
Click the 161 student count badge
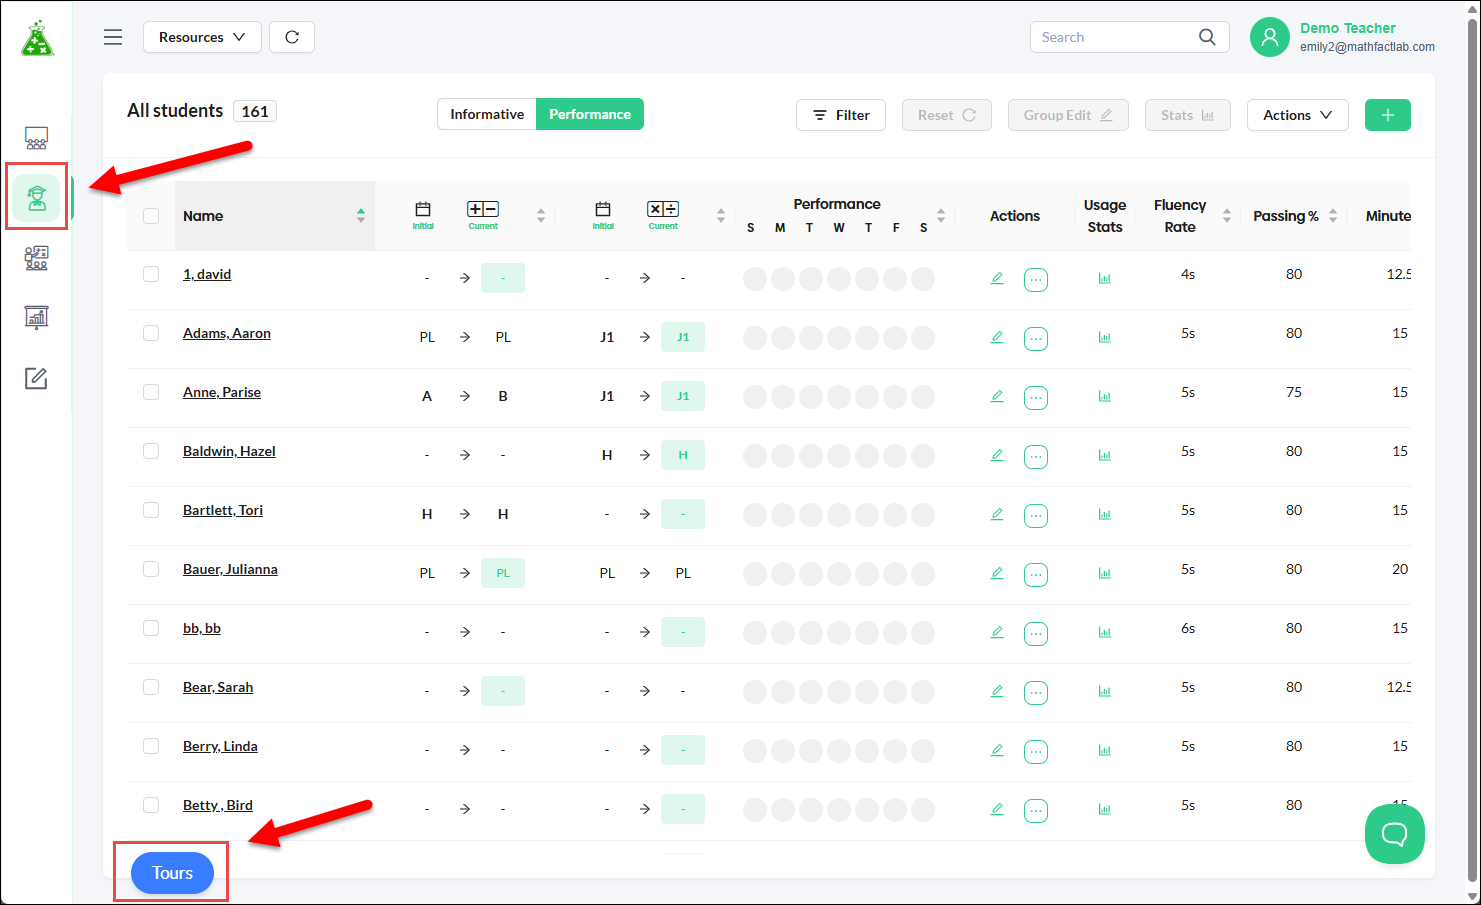tap(255, 111)
